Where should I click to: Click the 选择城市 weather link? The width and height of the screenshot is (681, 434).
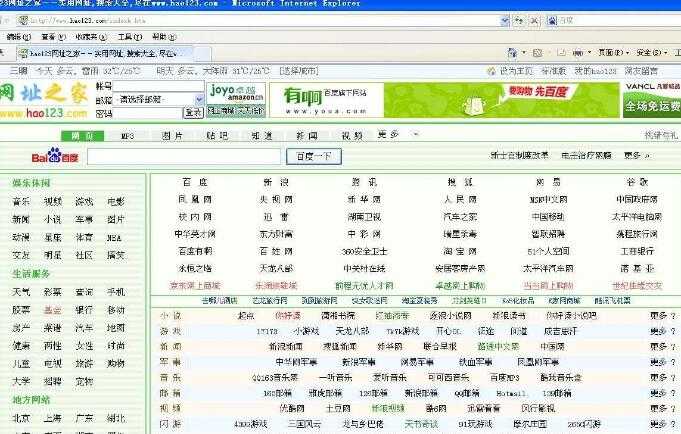299,71
